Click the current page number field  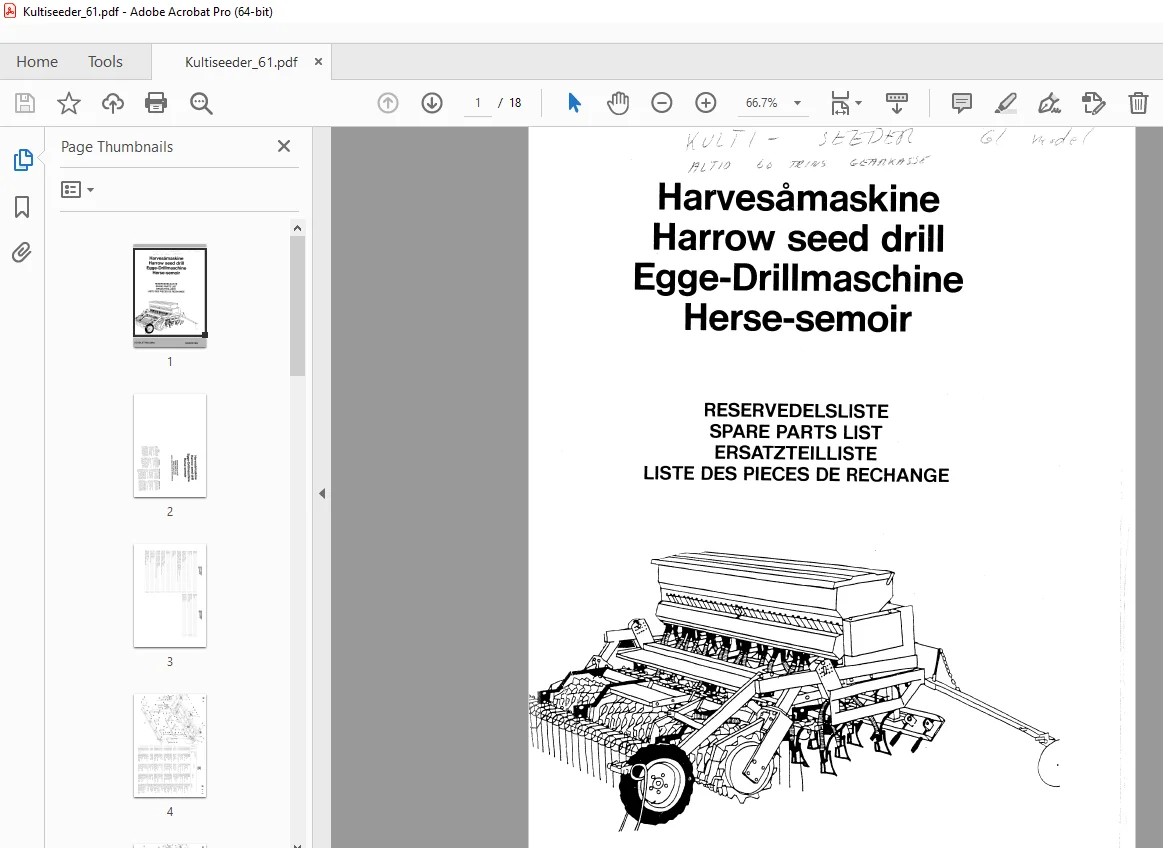tap(478, 103)
